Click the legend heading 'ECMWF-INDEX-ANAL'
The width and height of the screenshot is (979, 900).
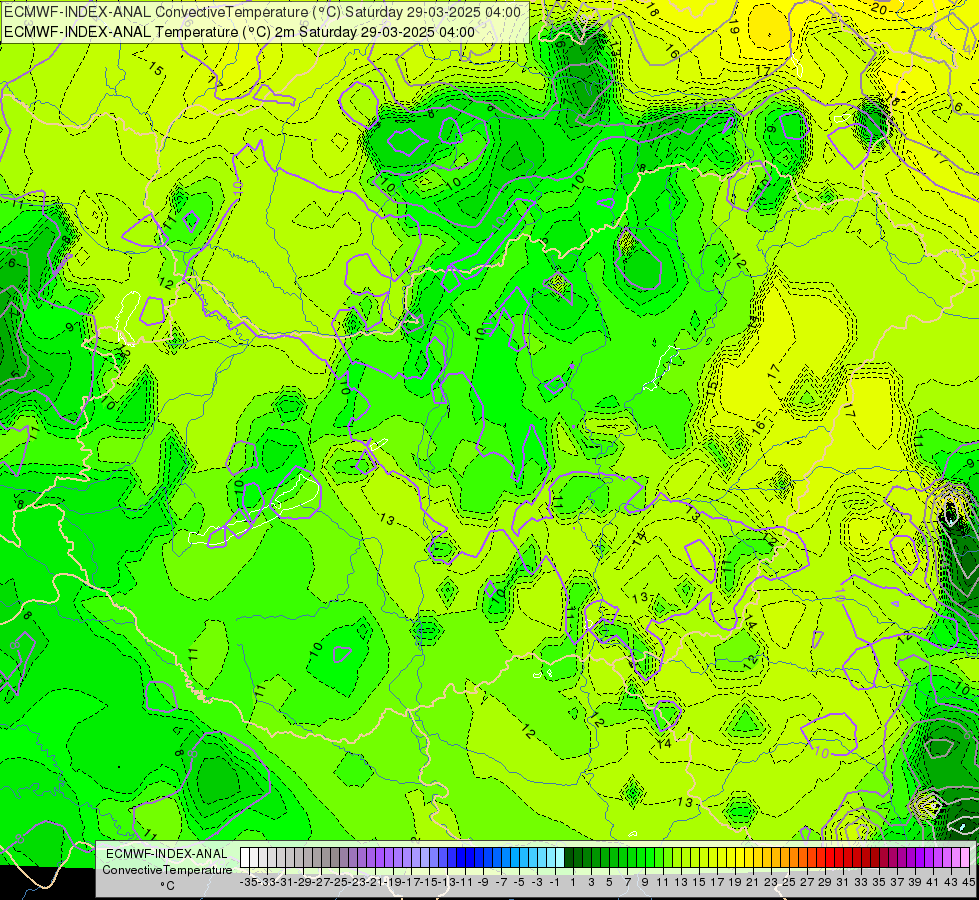coord(167,854)
